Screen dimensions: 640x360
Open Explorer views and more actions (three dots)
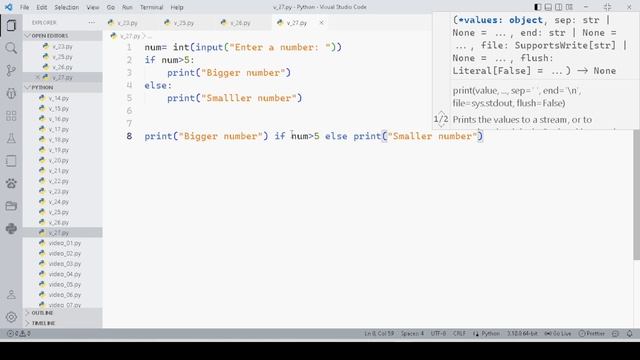[x=91, y=23]
